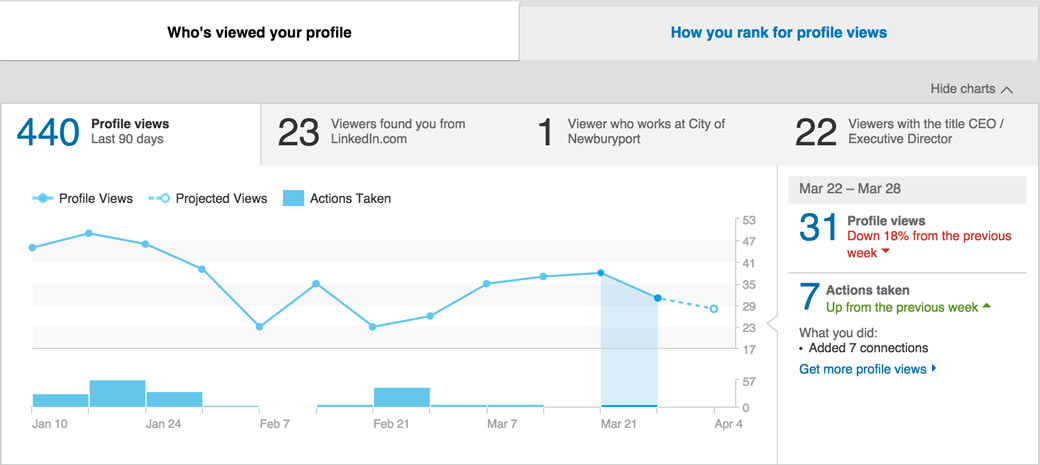Select the 22 Viewers with CEO title stat
The height and width of the screenshot is (465, 1040).
[x=909, y=132]
